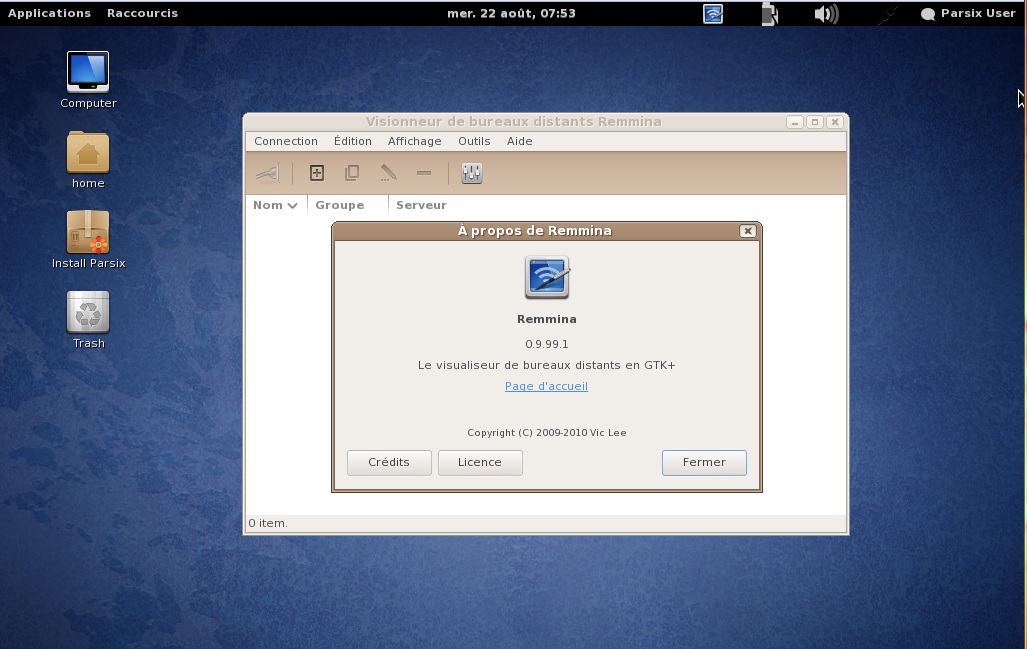Click the 0 item. status bar text
This screenshot has height=649, width=1027.
coord(268,523)
